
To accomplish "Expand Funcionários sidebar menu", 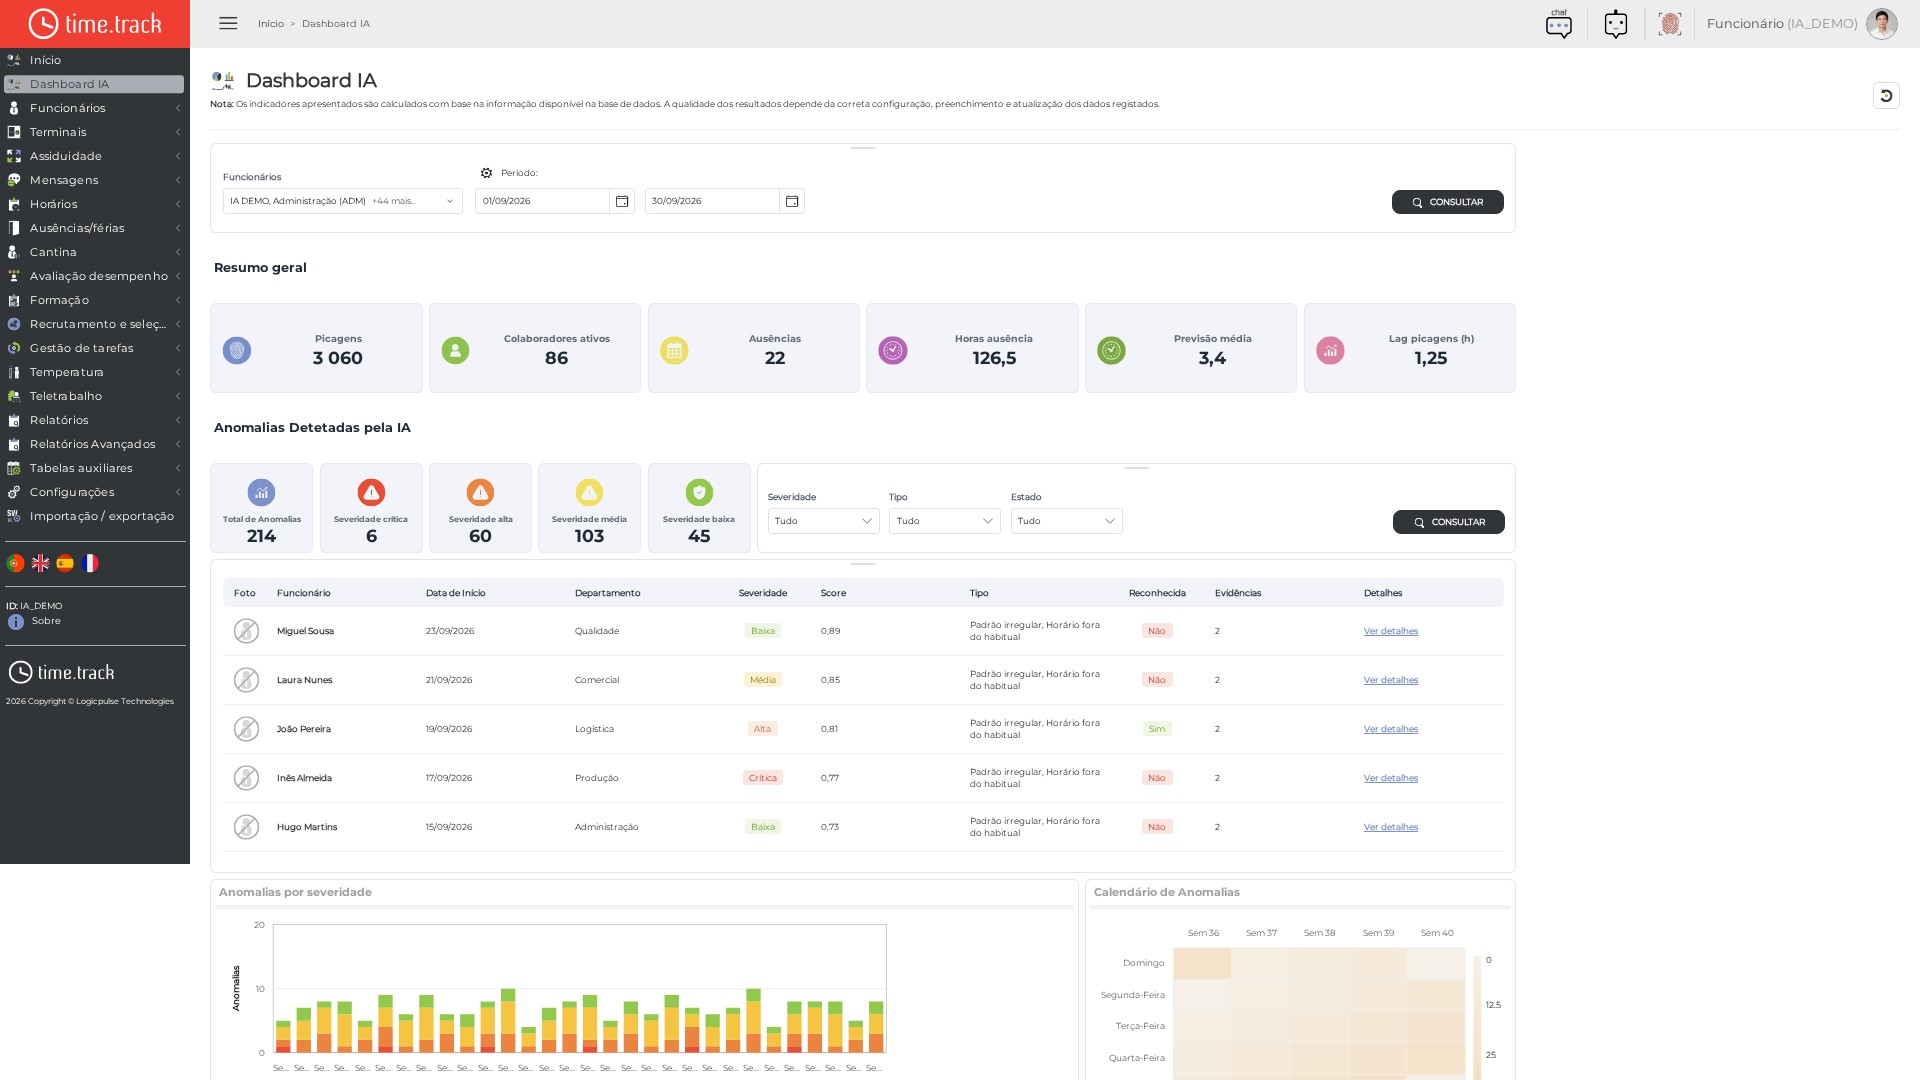I will (94, 108).
